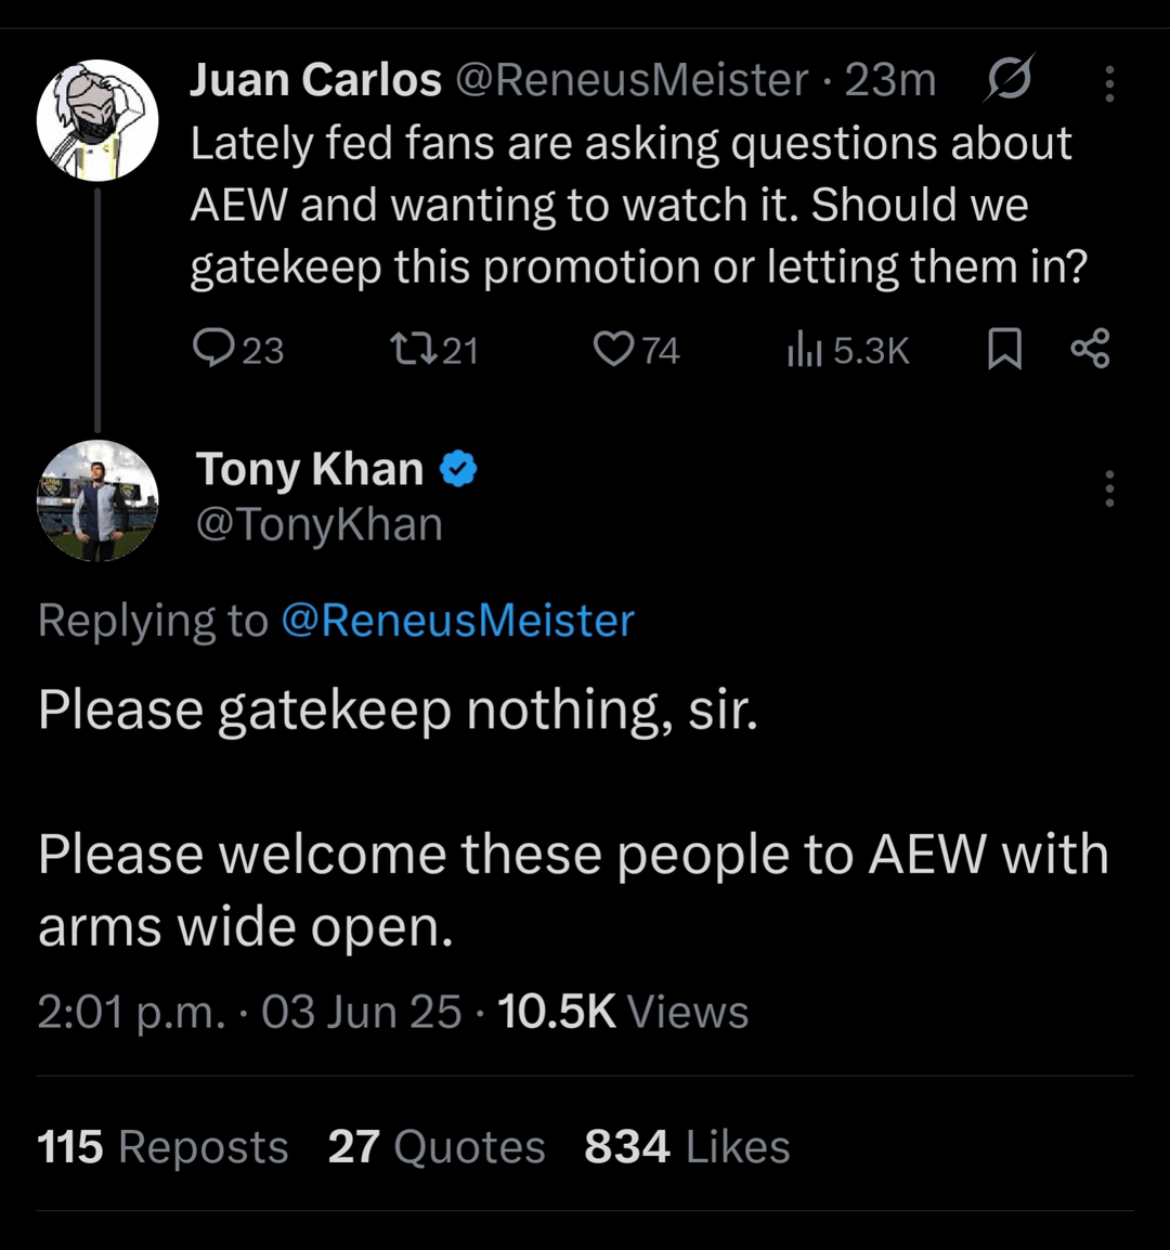Open Juan Carlos's profile picture
The height and width of the screenshot is (1250, 1170).
coord(97,120)
